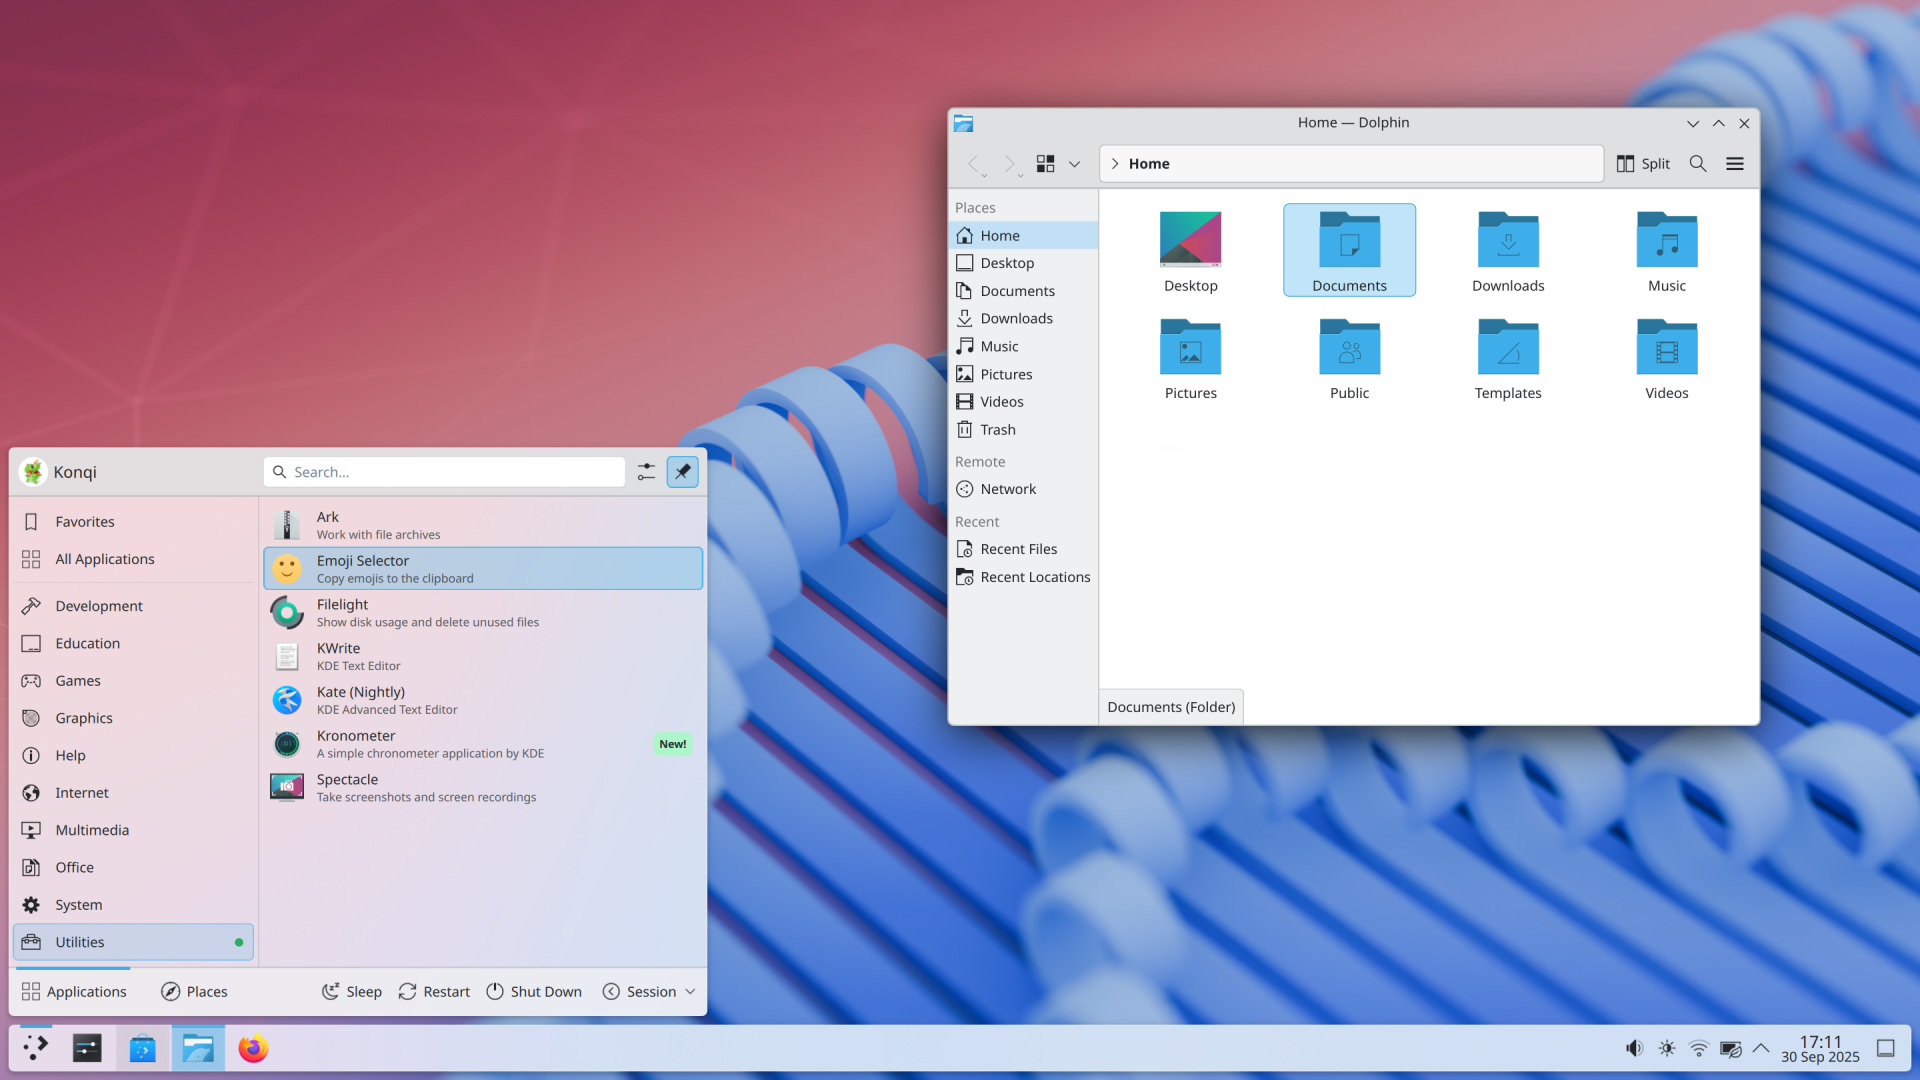1920x1080 pixels.
Task: Open the Trash place in sidebar
Action: point(997,430)
